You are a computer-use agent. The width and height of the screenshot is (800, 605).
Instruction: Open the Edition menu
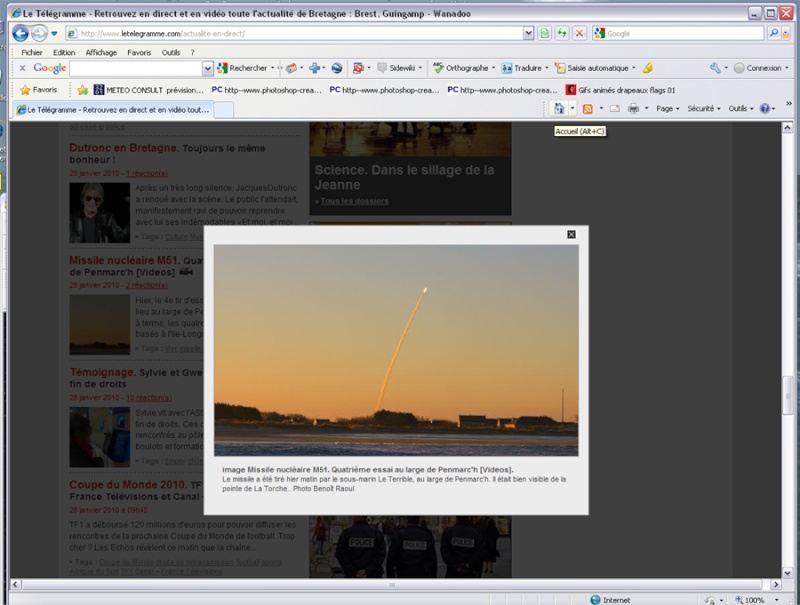point(64,53)
